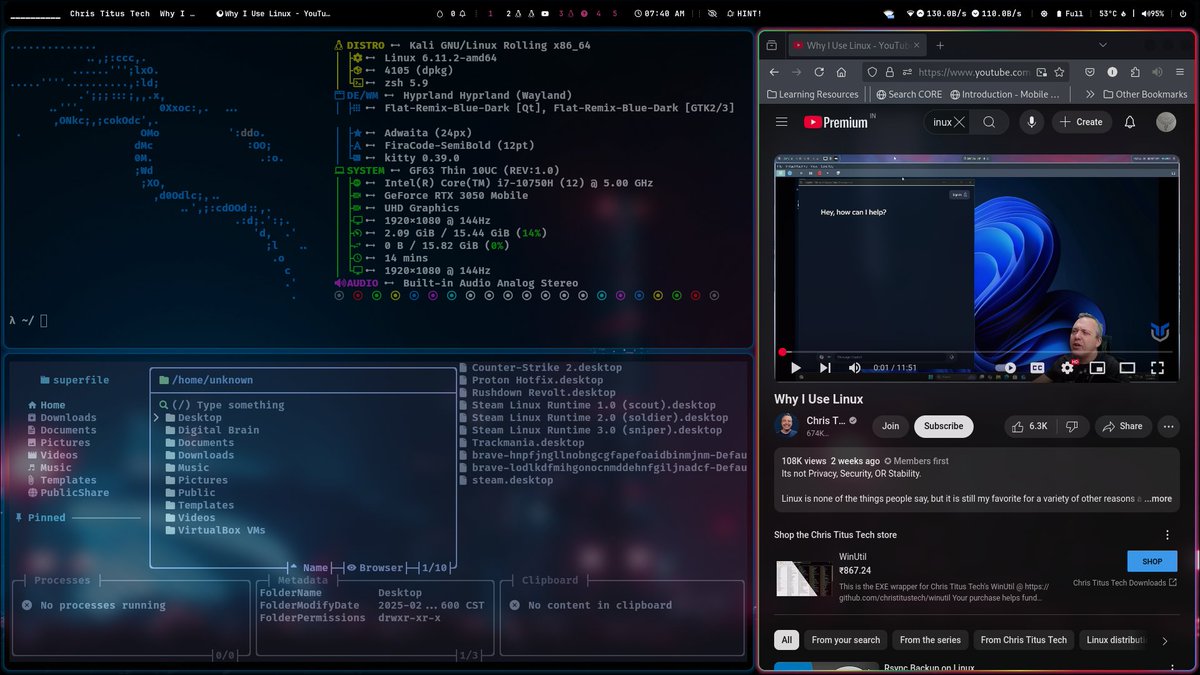
Task: Enter fullscreen on the video
Action: coord(1157,368)
